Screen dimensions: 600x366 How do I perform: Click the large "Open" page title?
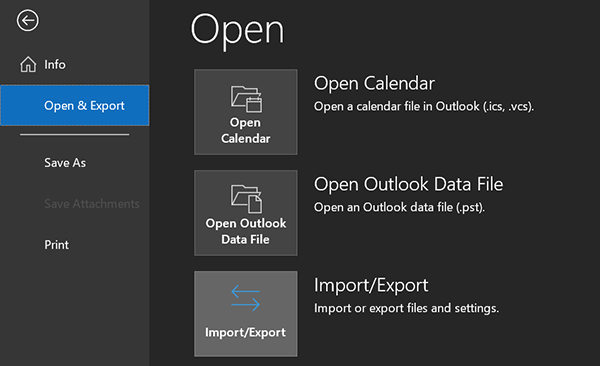click(x=237, y=31)
